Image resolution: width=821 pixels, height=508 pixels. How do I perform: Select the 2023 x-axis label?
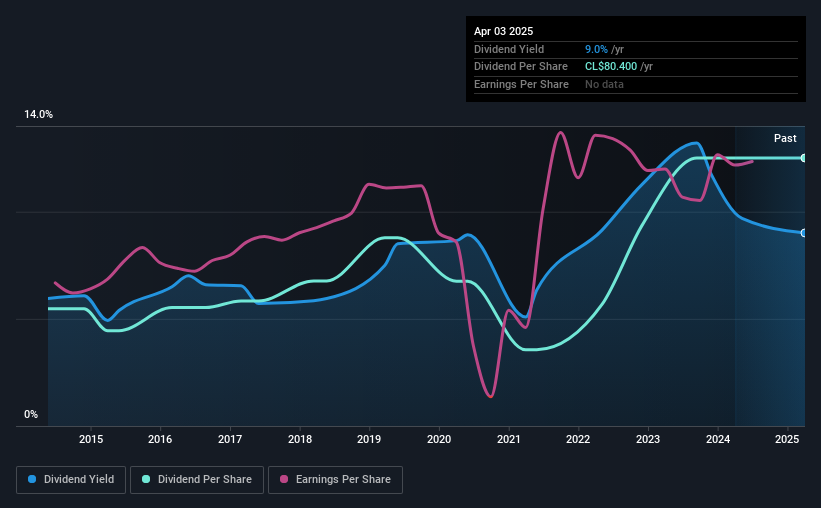coord(648,439)
